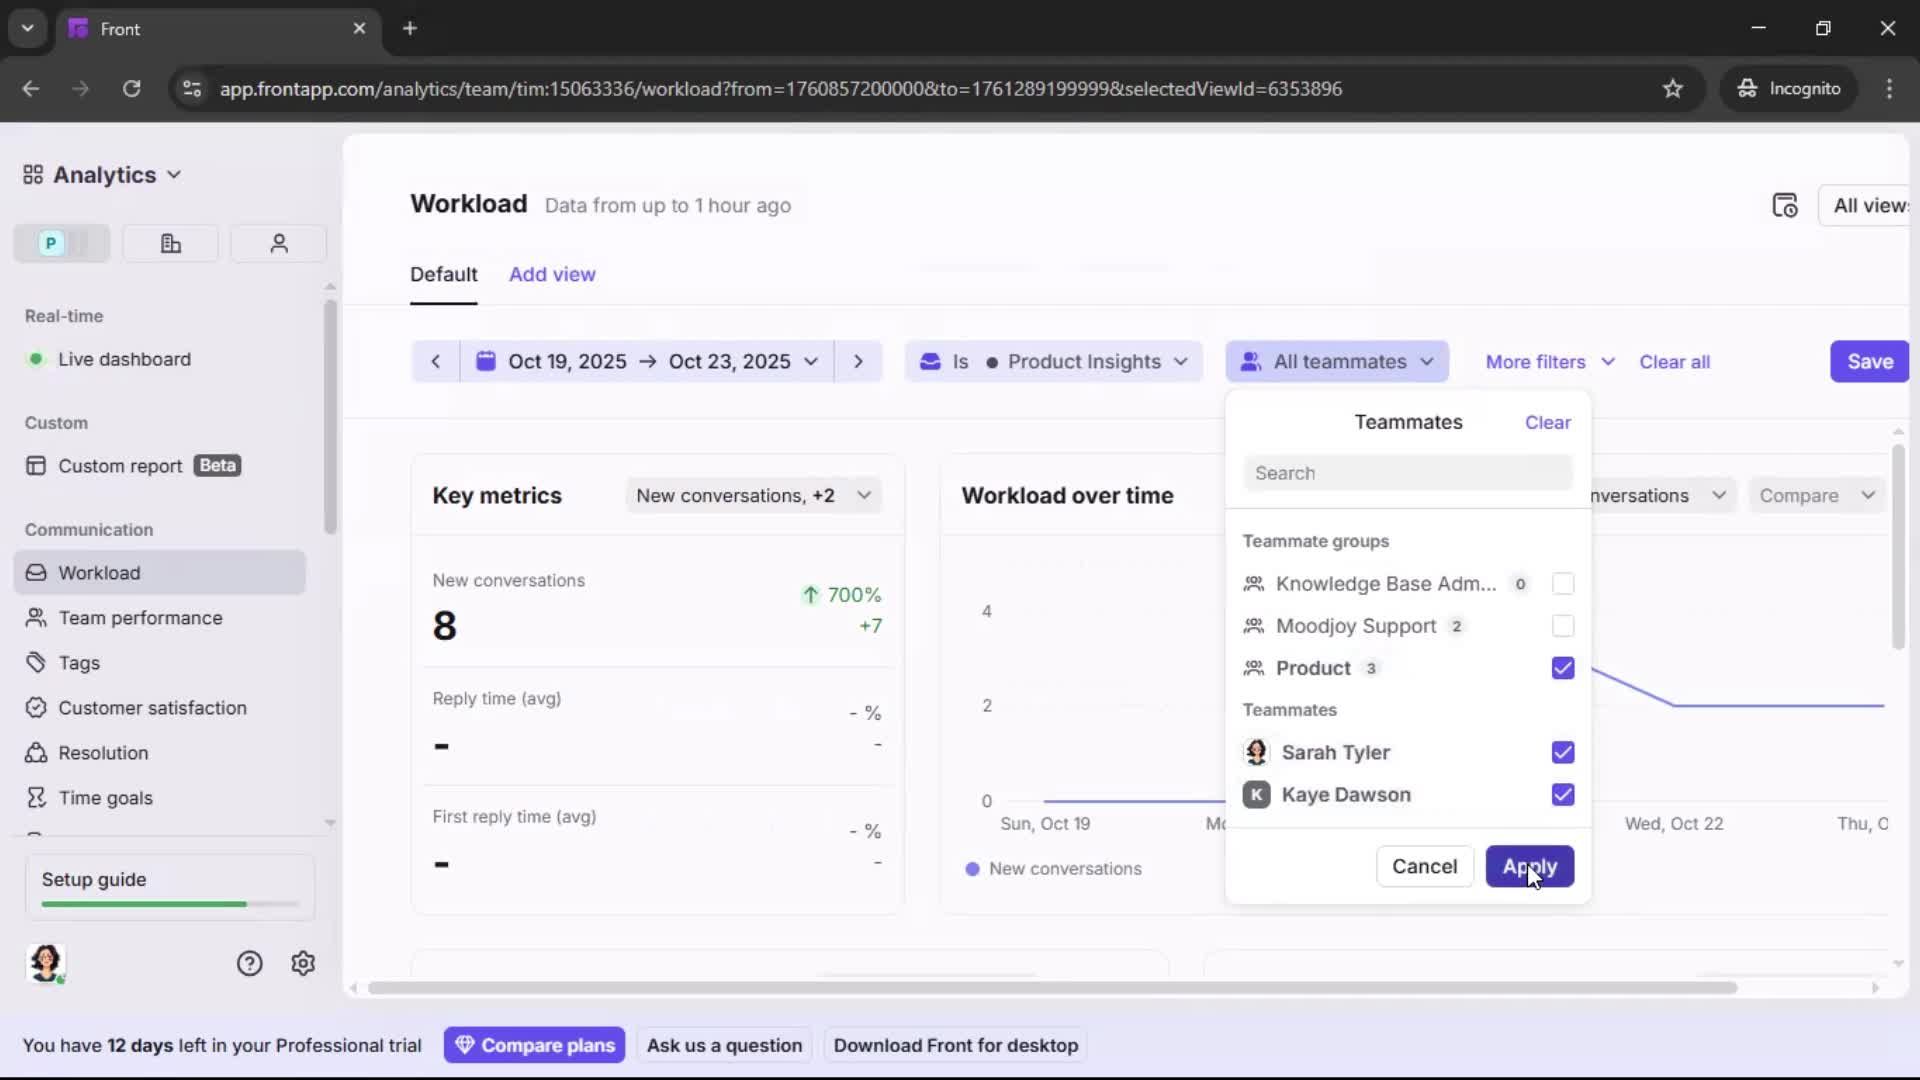Image resolution: width=1920 pixels, height=1080 pixels.
Task: Expand the date range picker chevron
Action: point(812,361)
